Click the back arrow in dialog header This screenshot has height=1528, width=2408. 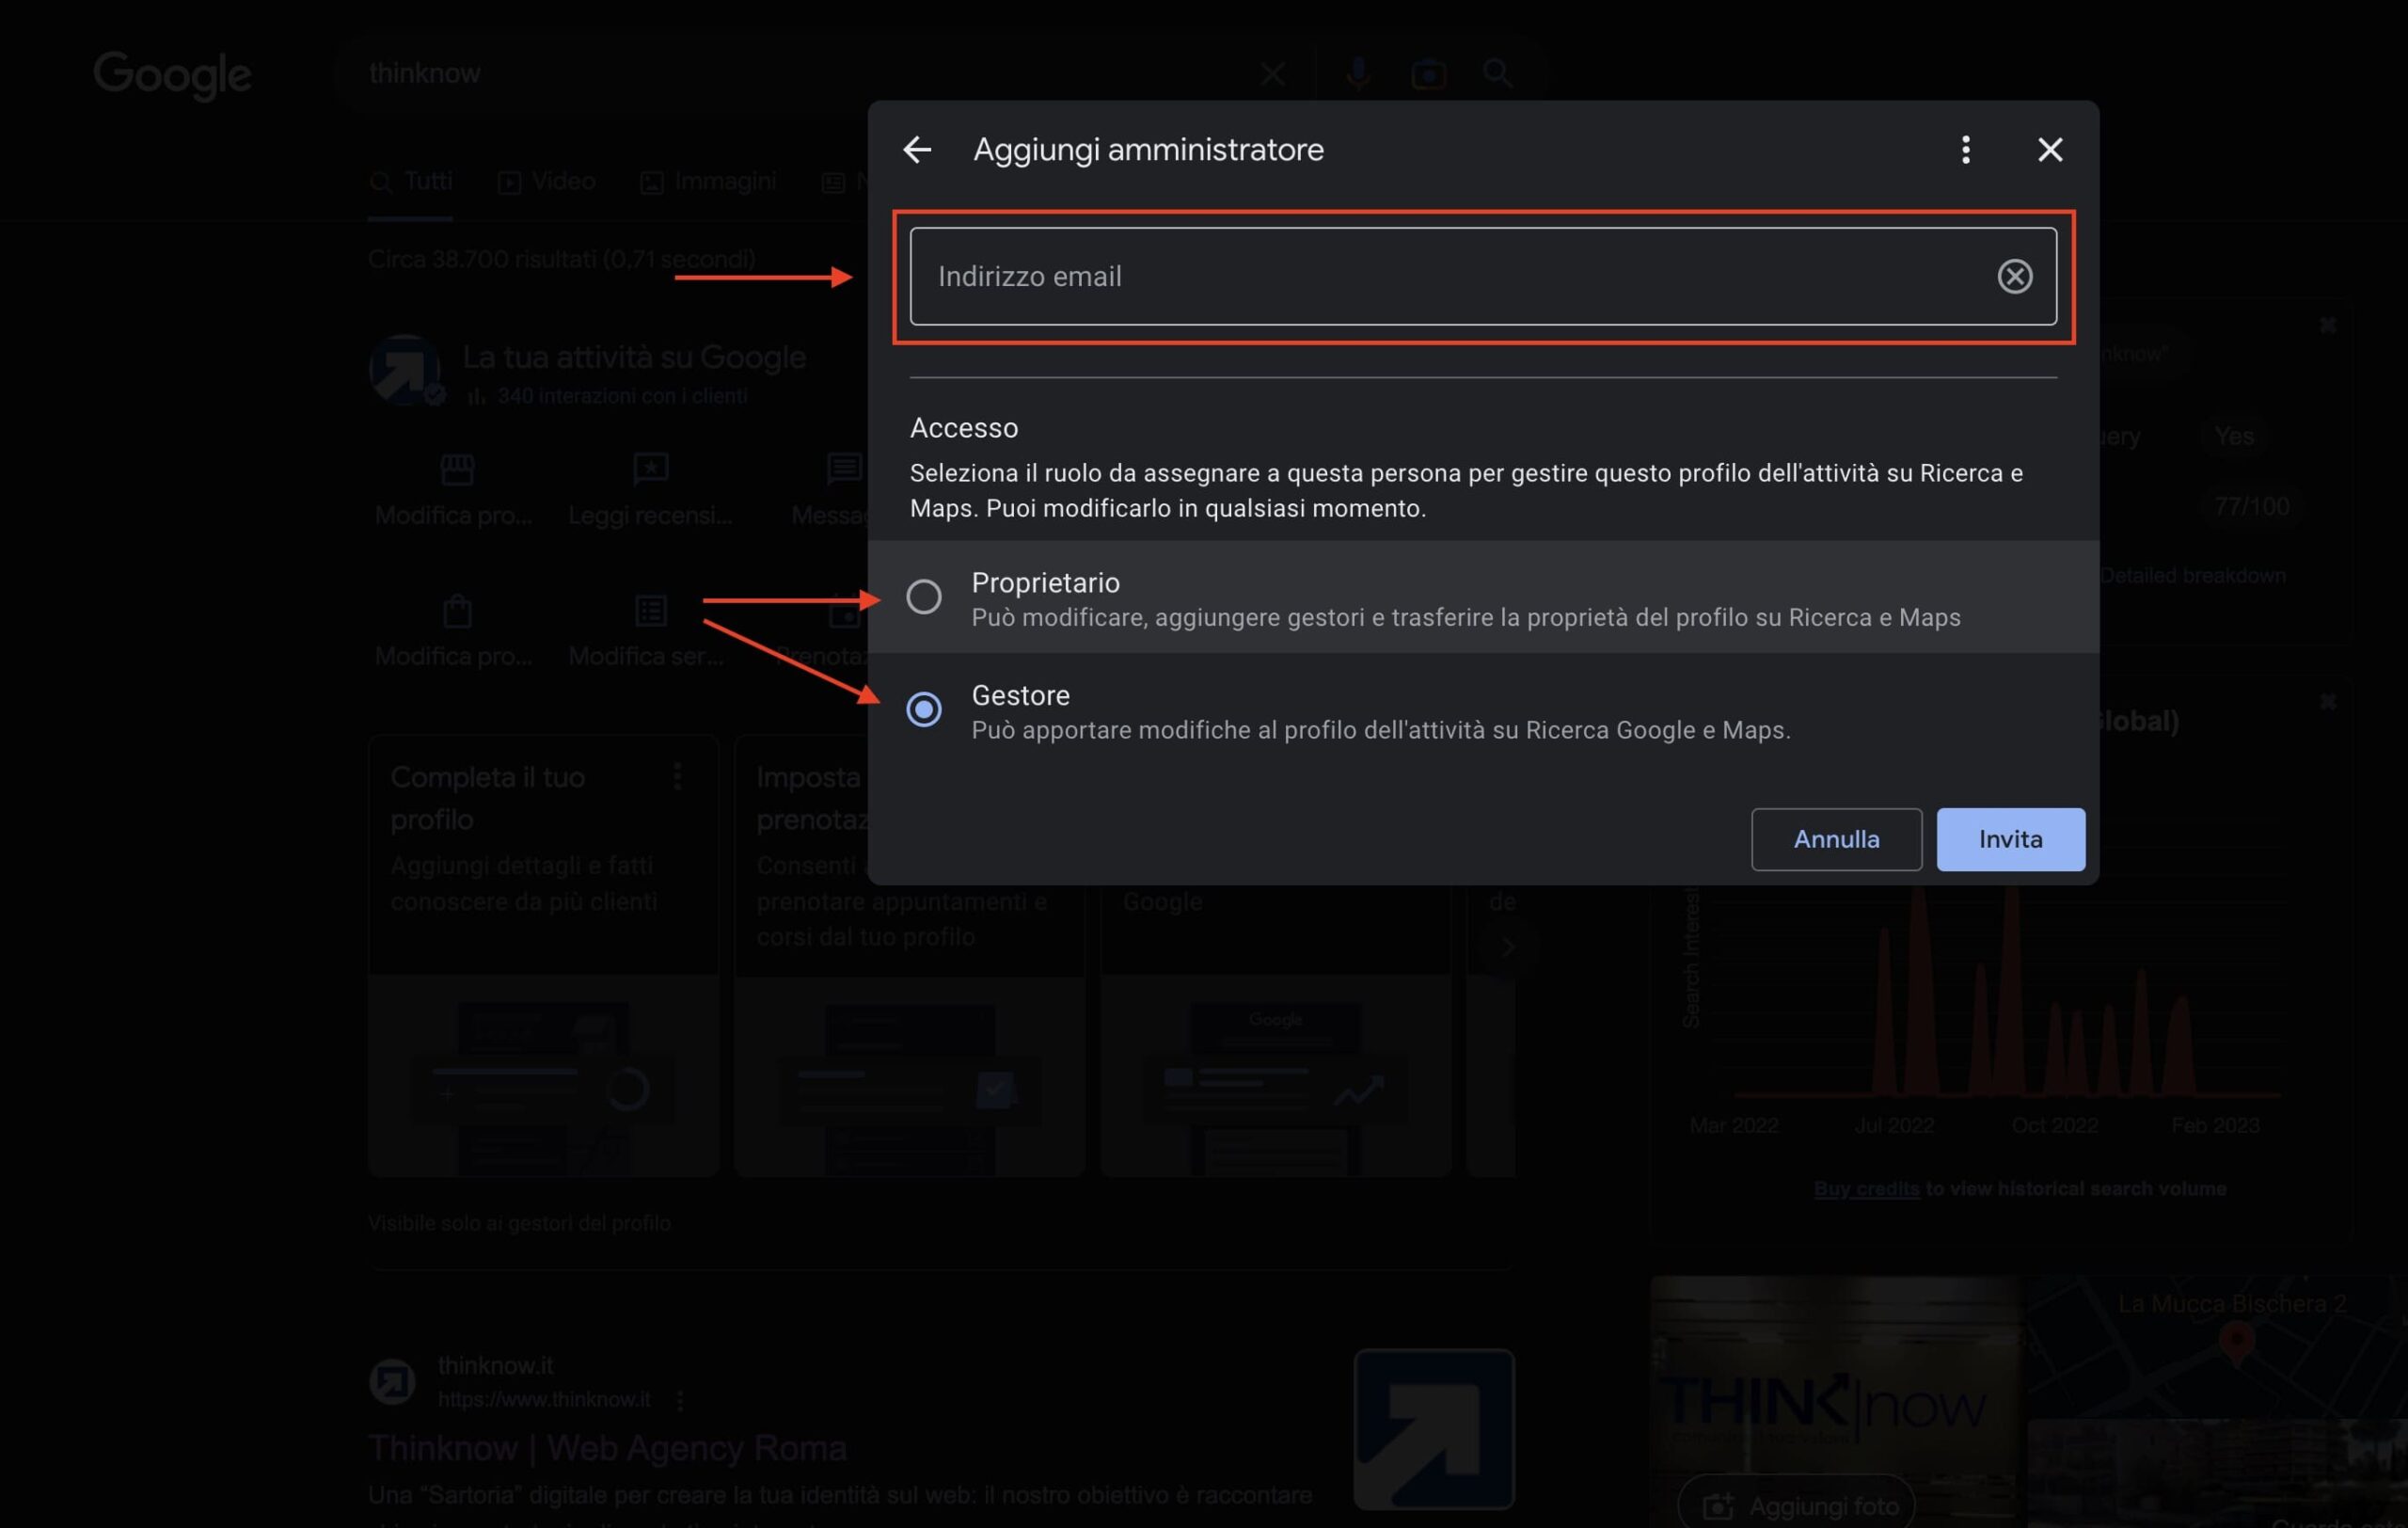[917, 150]
